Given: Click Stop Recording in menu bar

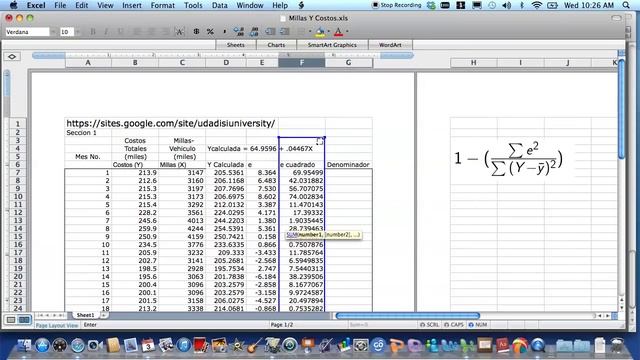Looking at the screenshot, I should pos(396,5).
